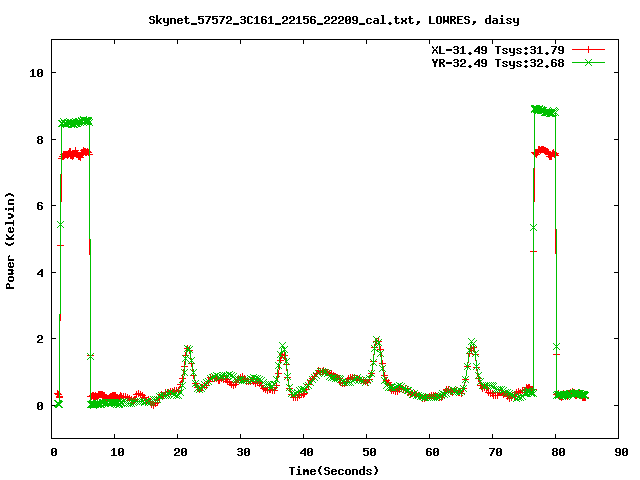640x480 pixels.
Task: Click the Time(Seconds) x-axis label
Action: coord(334,470)
